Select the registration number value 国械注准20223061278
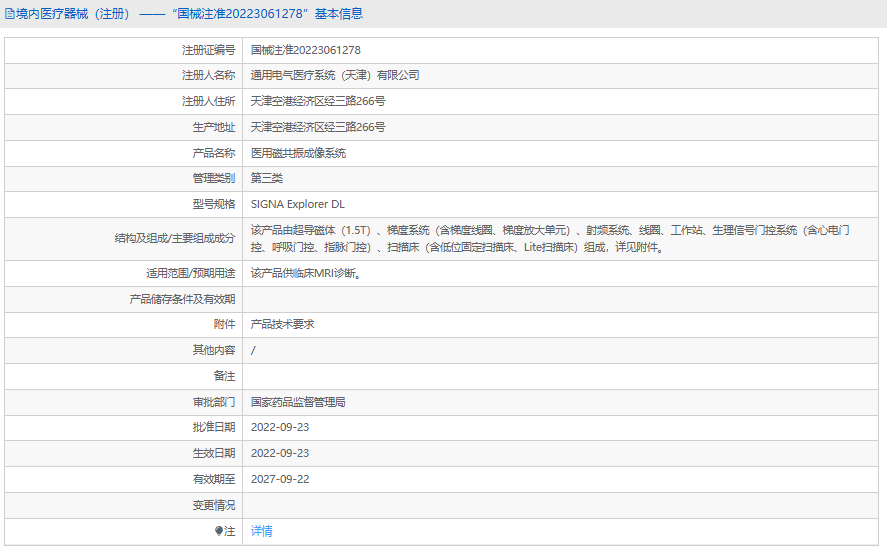 pos(305,50)
